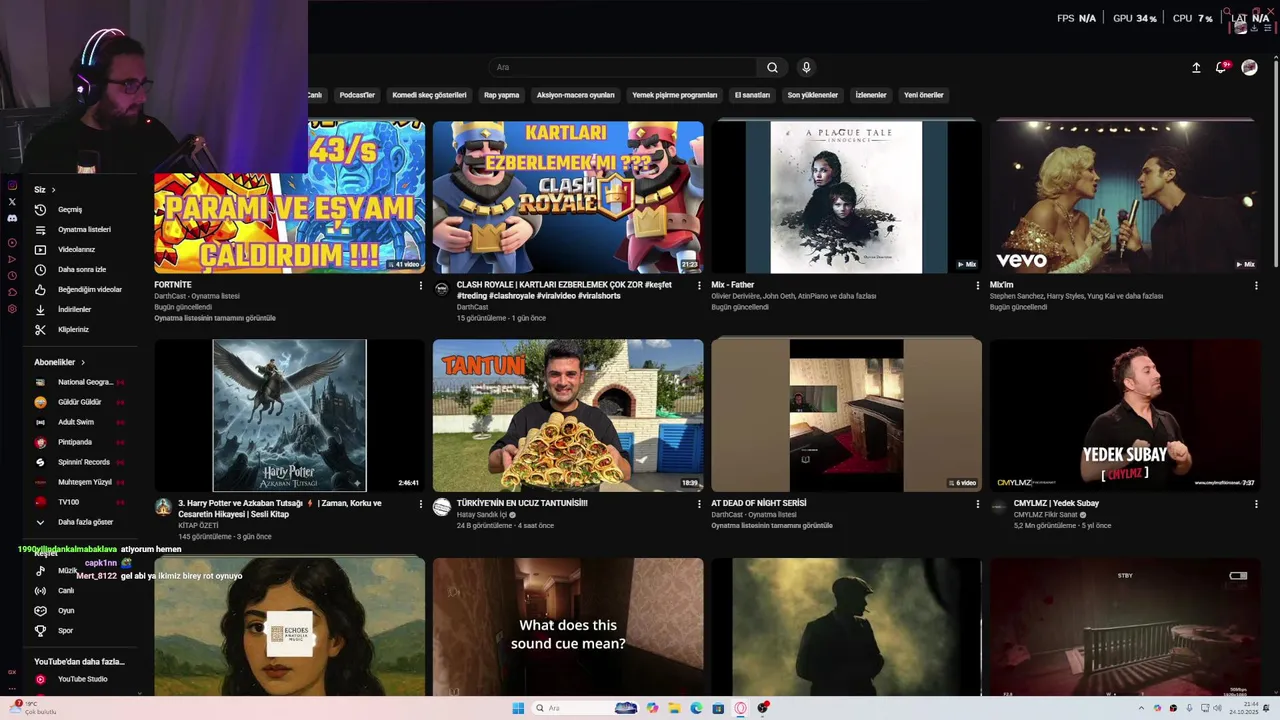Viewport: 1280px width, 720px height.
Task: Start voice search with the microphone icon
Action: [x=806, y=67]
